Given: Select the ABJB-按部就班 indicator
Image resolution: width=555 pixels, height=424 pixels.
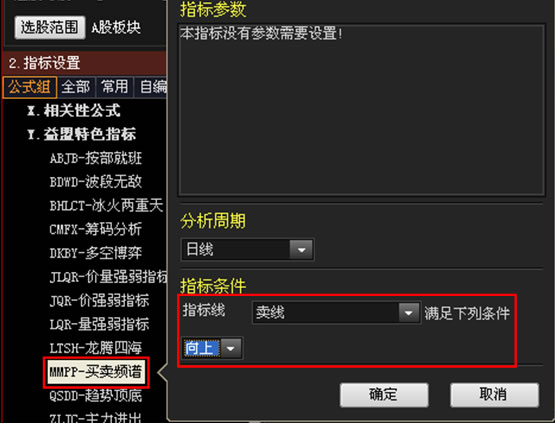Looking at the screenshot, I should (x=96, y=158).
